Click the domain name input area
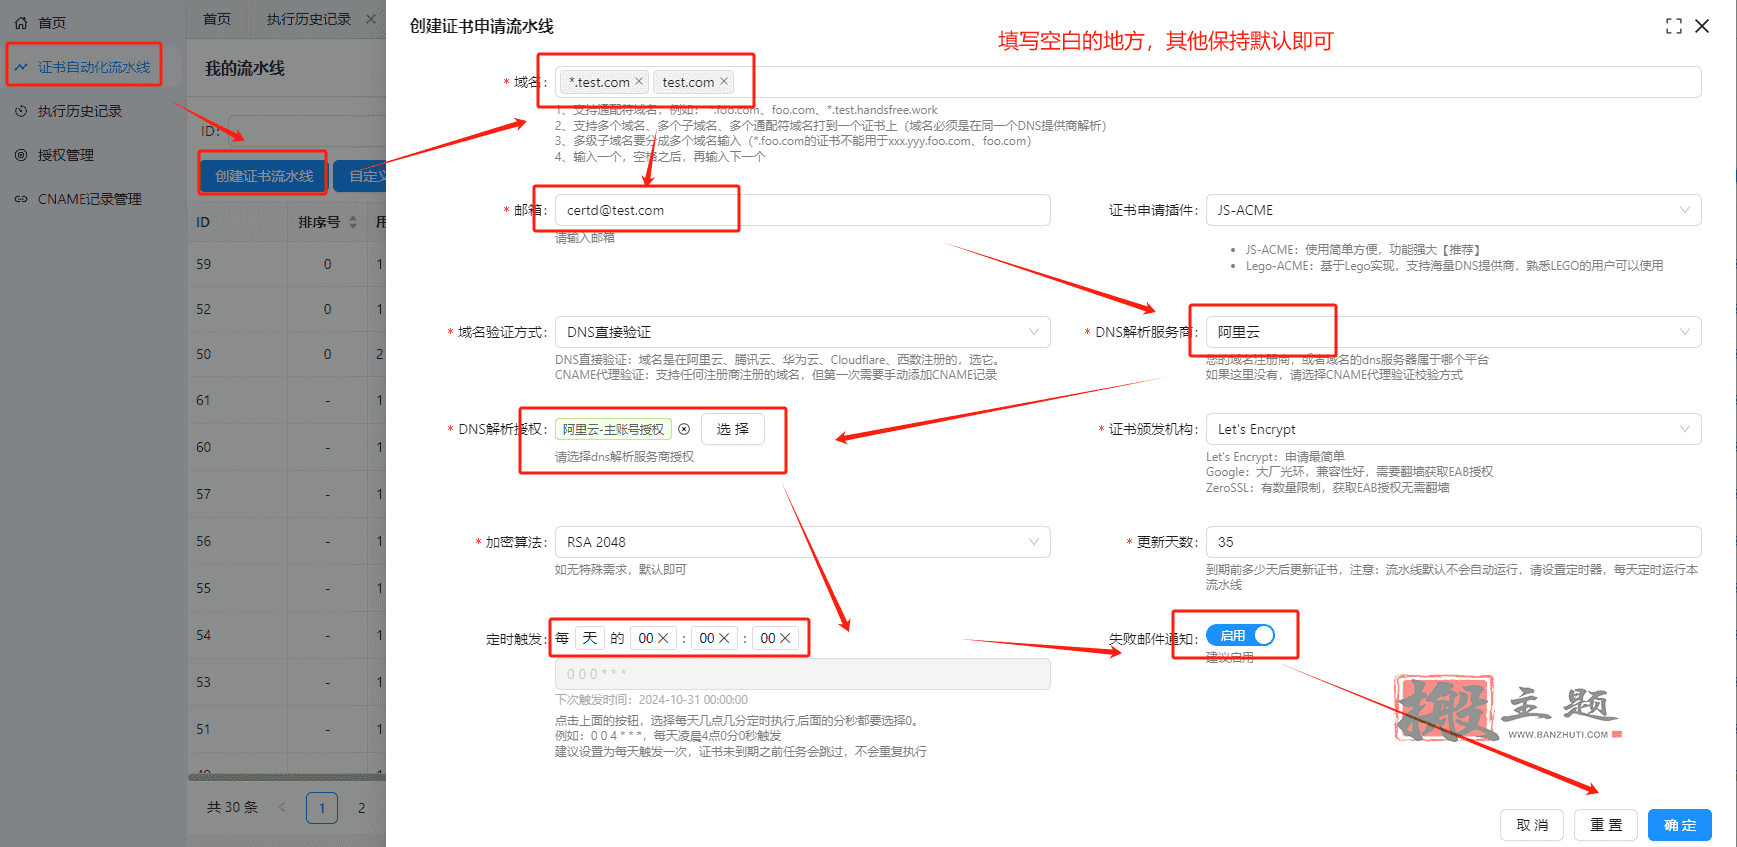1737x847 pixels. click(1128, 82)
